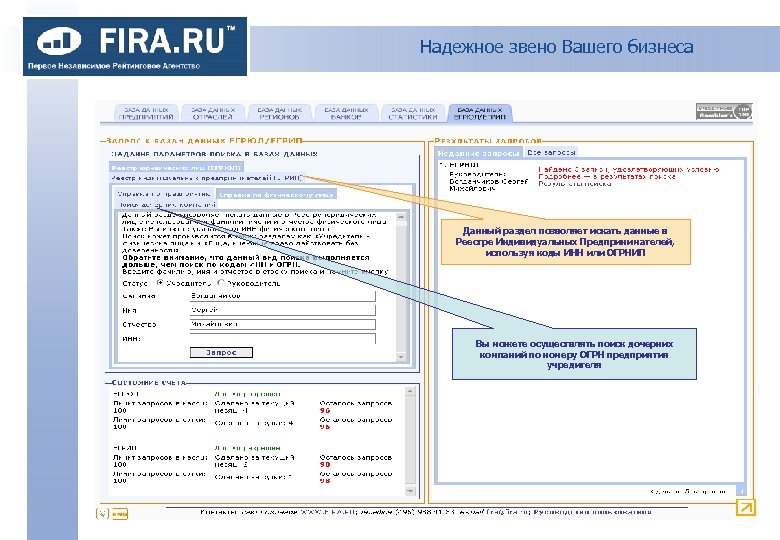Click search form scrollbar up arrow
780x540 pixels.
coord(401,217)
